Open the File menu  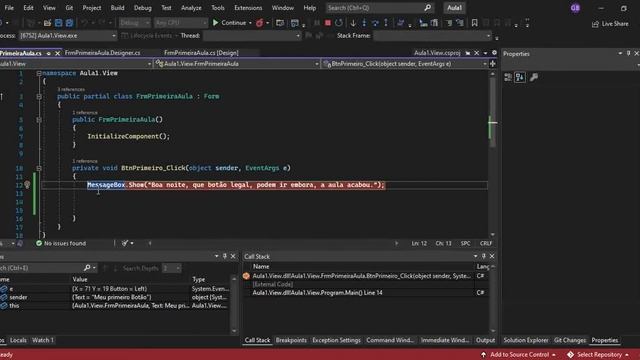coord(9,8)
